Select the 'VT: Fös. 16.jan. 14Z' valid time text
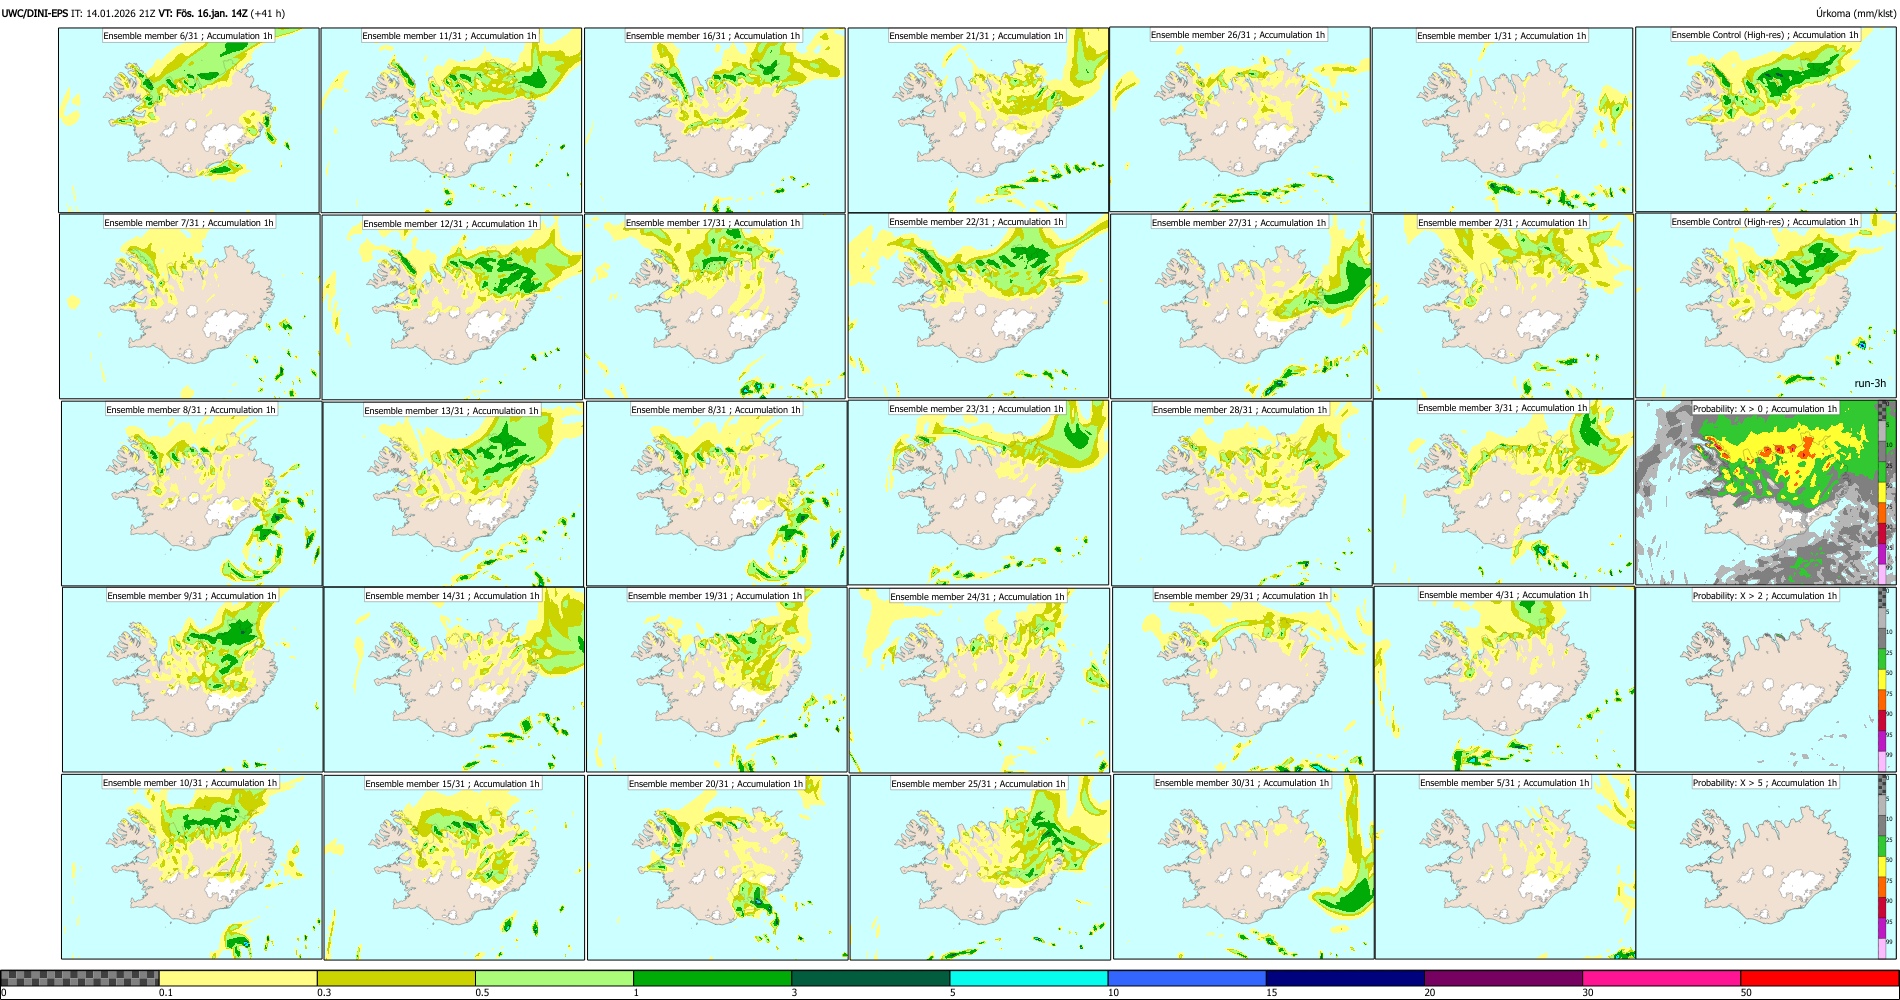Viewport: 1900px width, 1000px height. click(x=203, y=13)
